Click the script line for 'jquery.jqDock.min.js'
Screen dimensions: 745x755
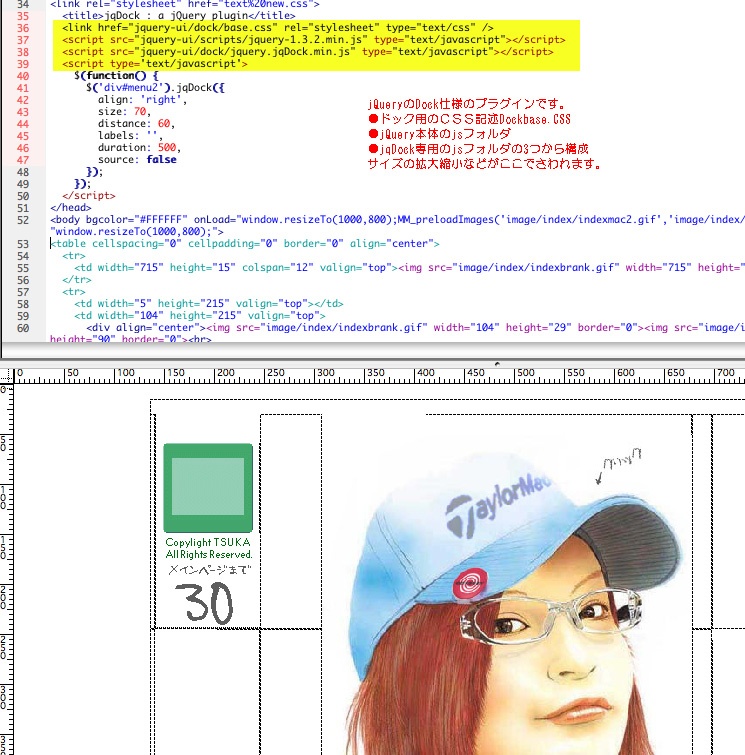[x=308, y=52]
